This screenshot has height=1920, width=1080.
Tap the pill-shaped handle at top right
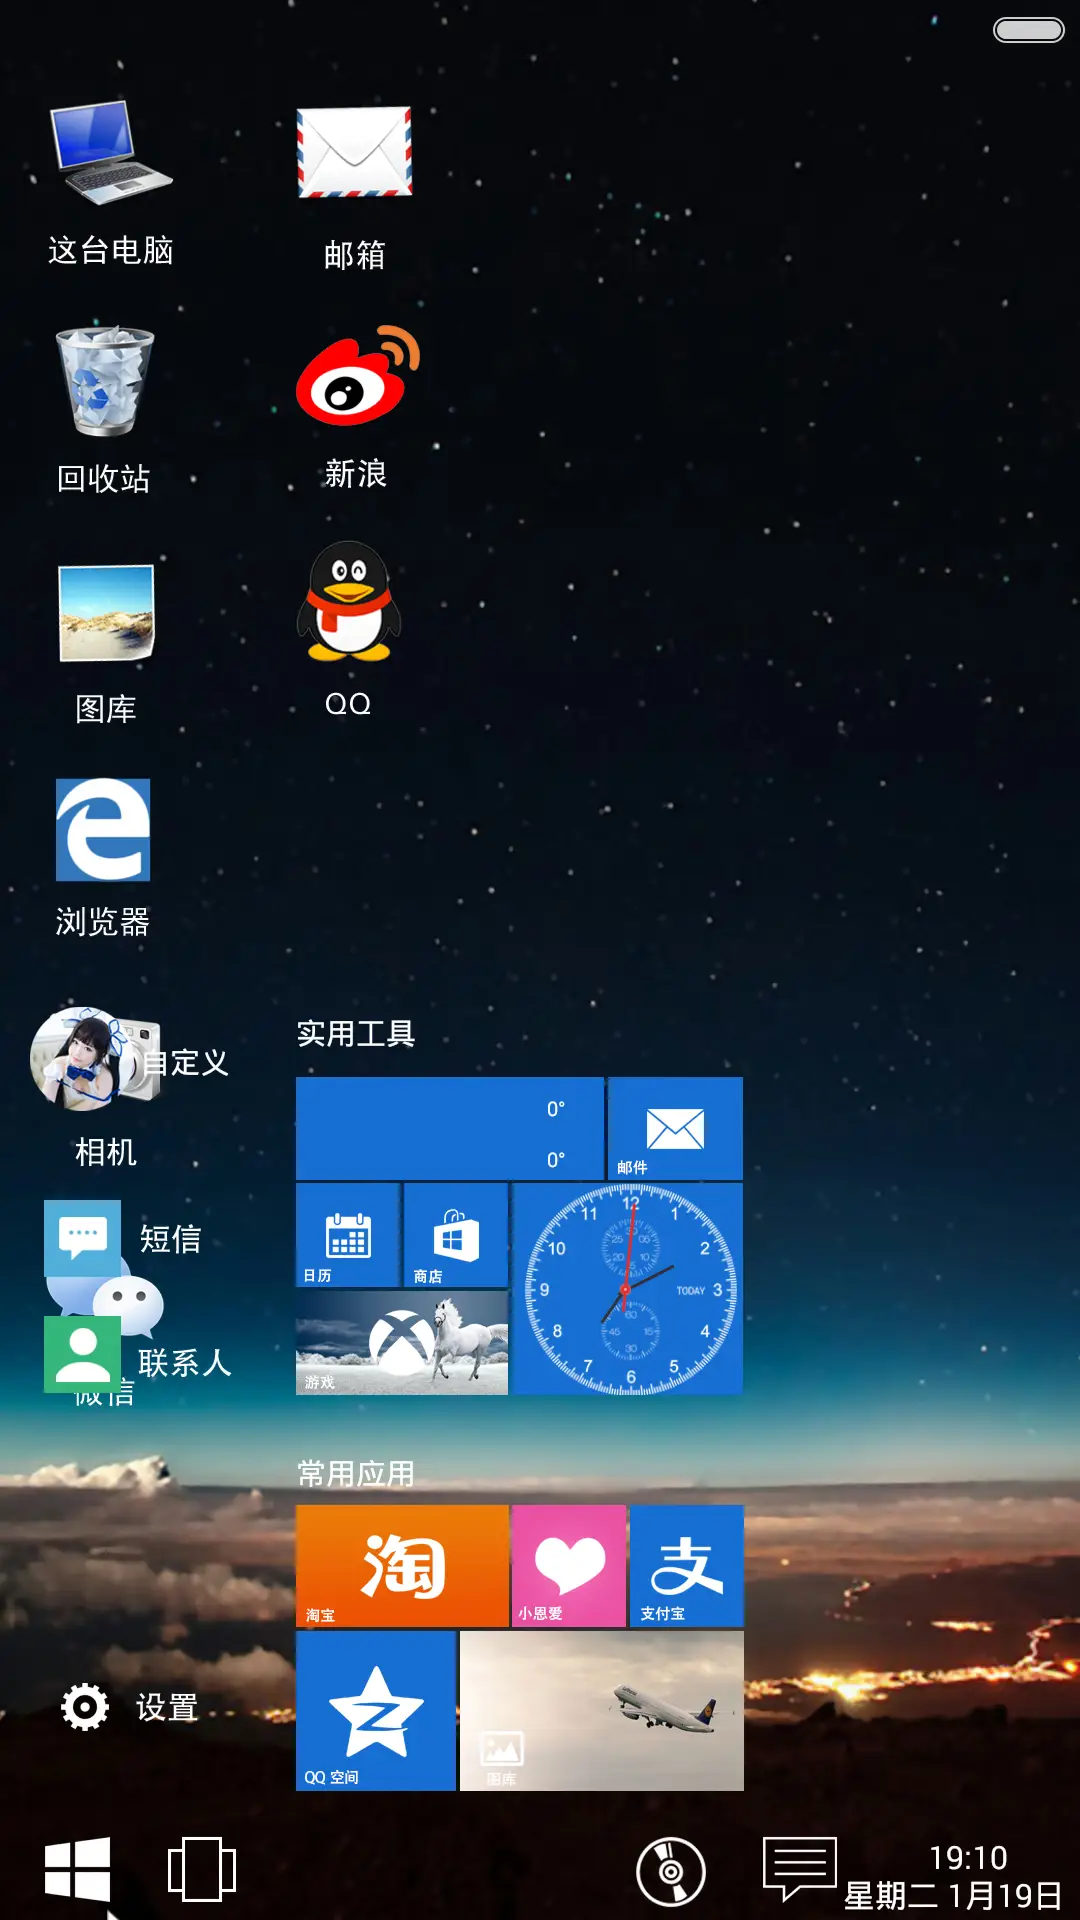tap(1028, 30)
